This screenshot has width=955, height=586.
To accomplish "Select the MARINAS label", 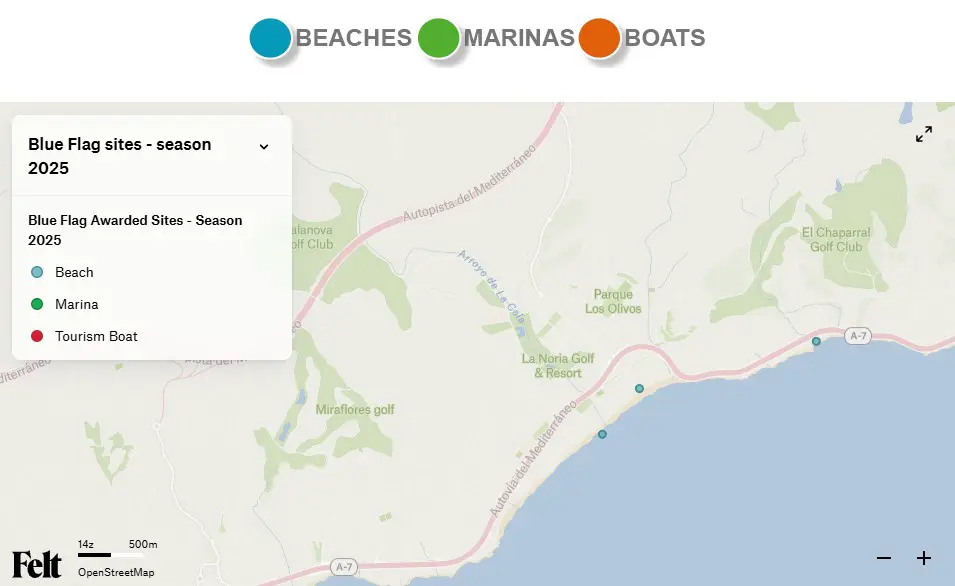I will tap(519, 38).
